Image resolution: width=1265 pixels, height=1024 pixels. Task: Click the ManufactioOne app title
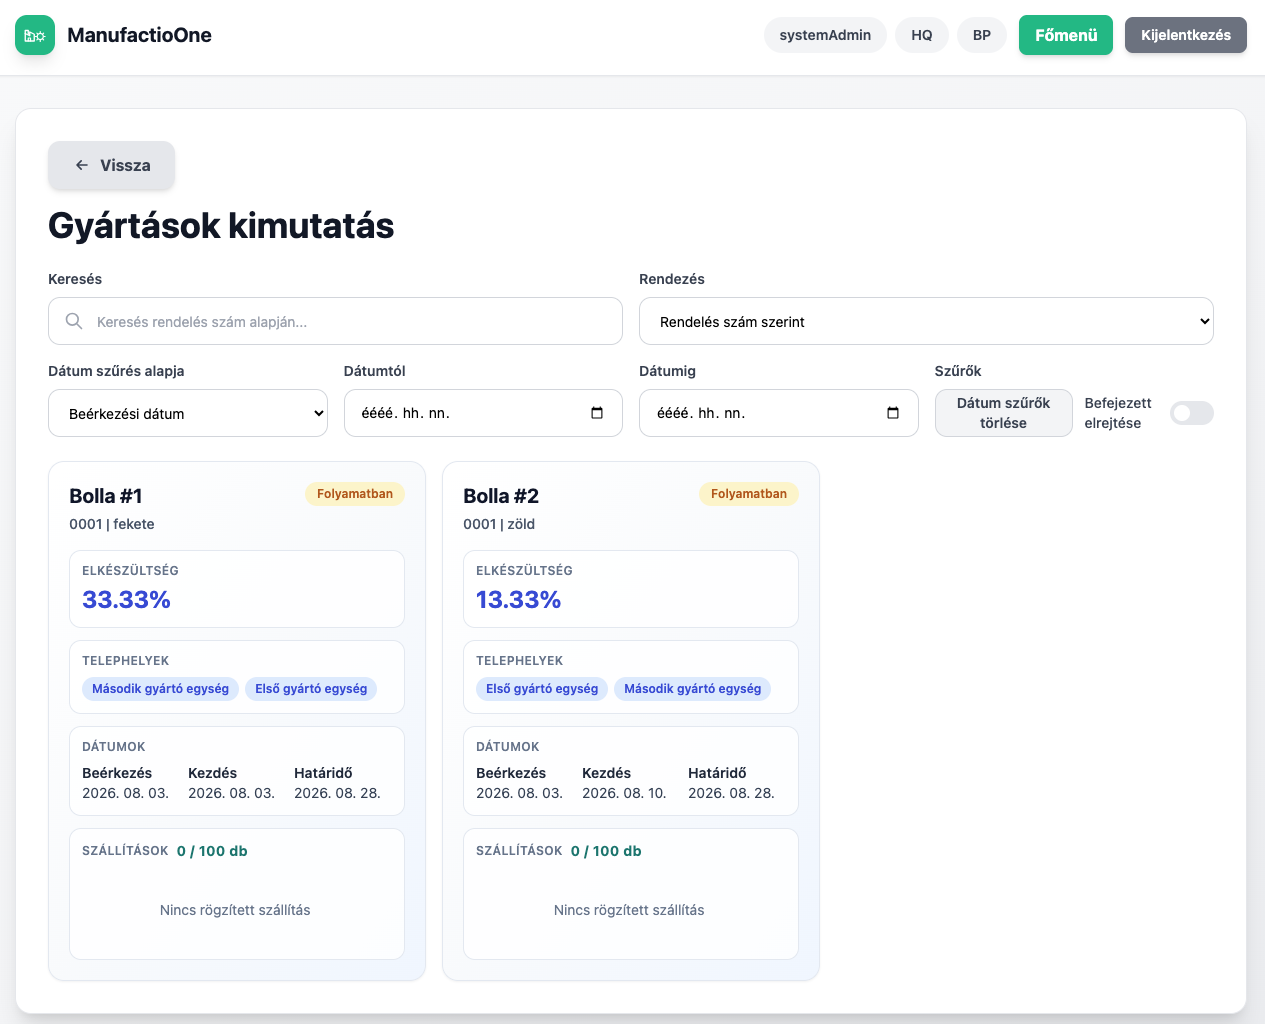tap(139, 35)
